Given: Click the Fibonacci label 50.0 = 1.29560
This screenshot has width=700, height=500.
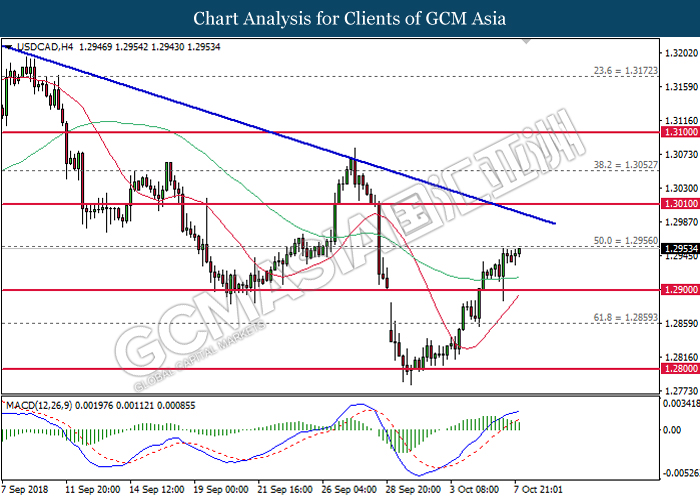Looking at the screenshot, I should coord(625,241).
